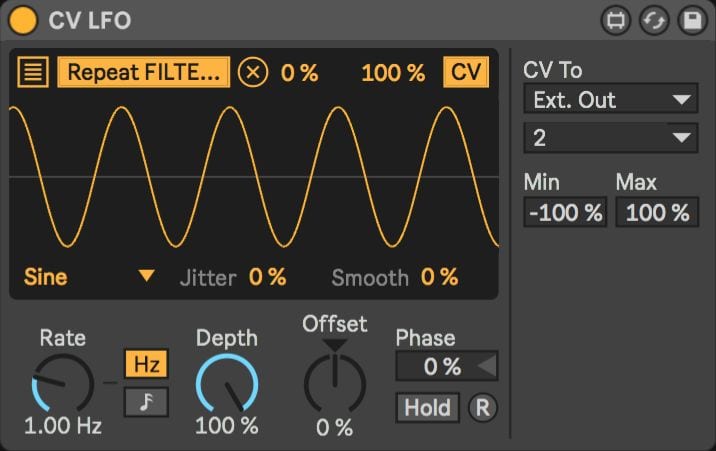The height and width of the screenshot is (451, 716).
Task: Open the Ext. Out CV To dropdown
Action: [x=611, y=99]
